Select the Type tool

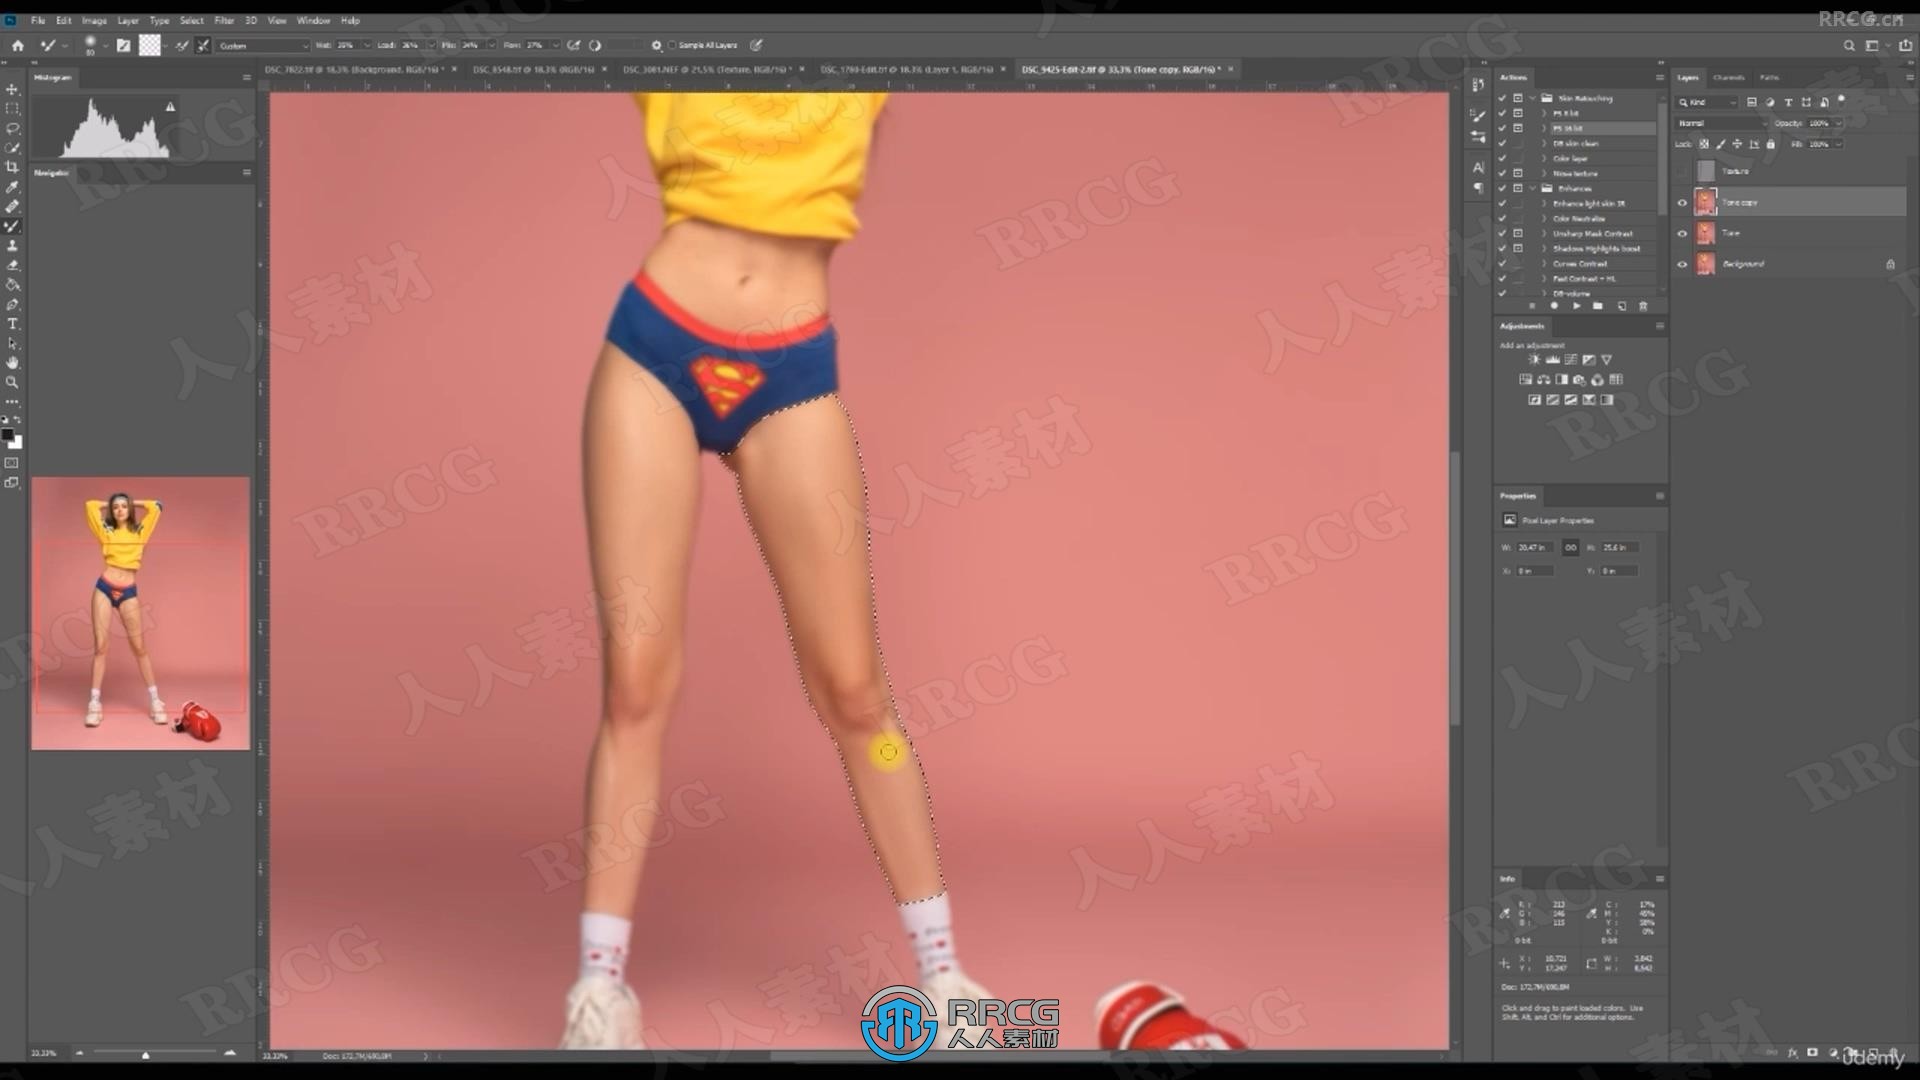pos(12,324)
